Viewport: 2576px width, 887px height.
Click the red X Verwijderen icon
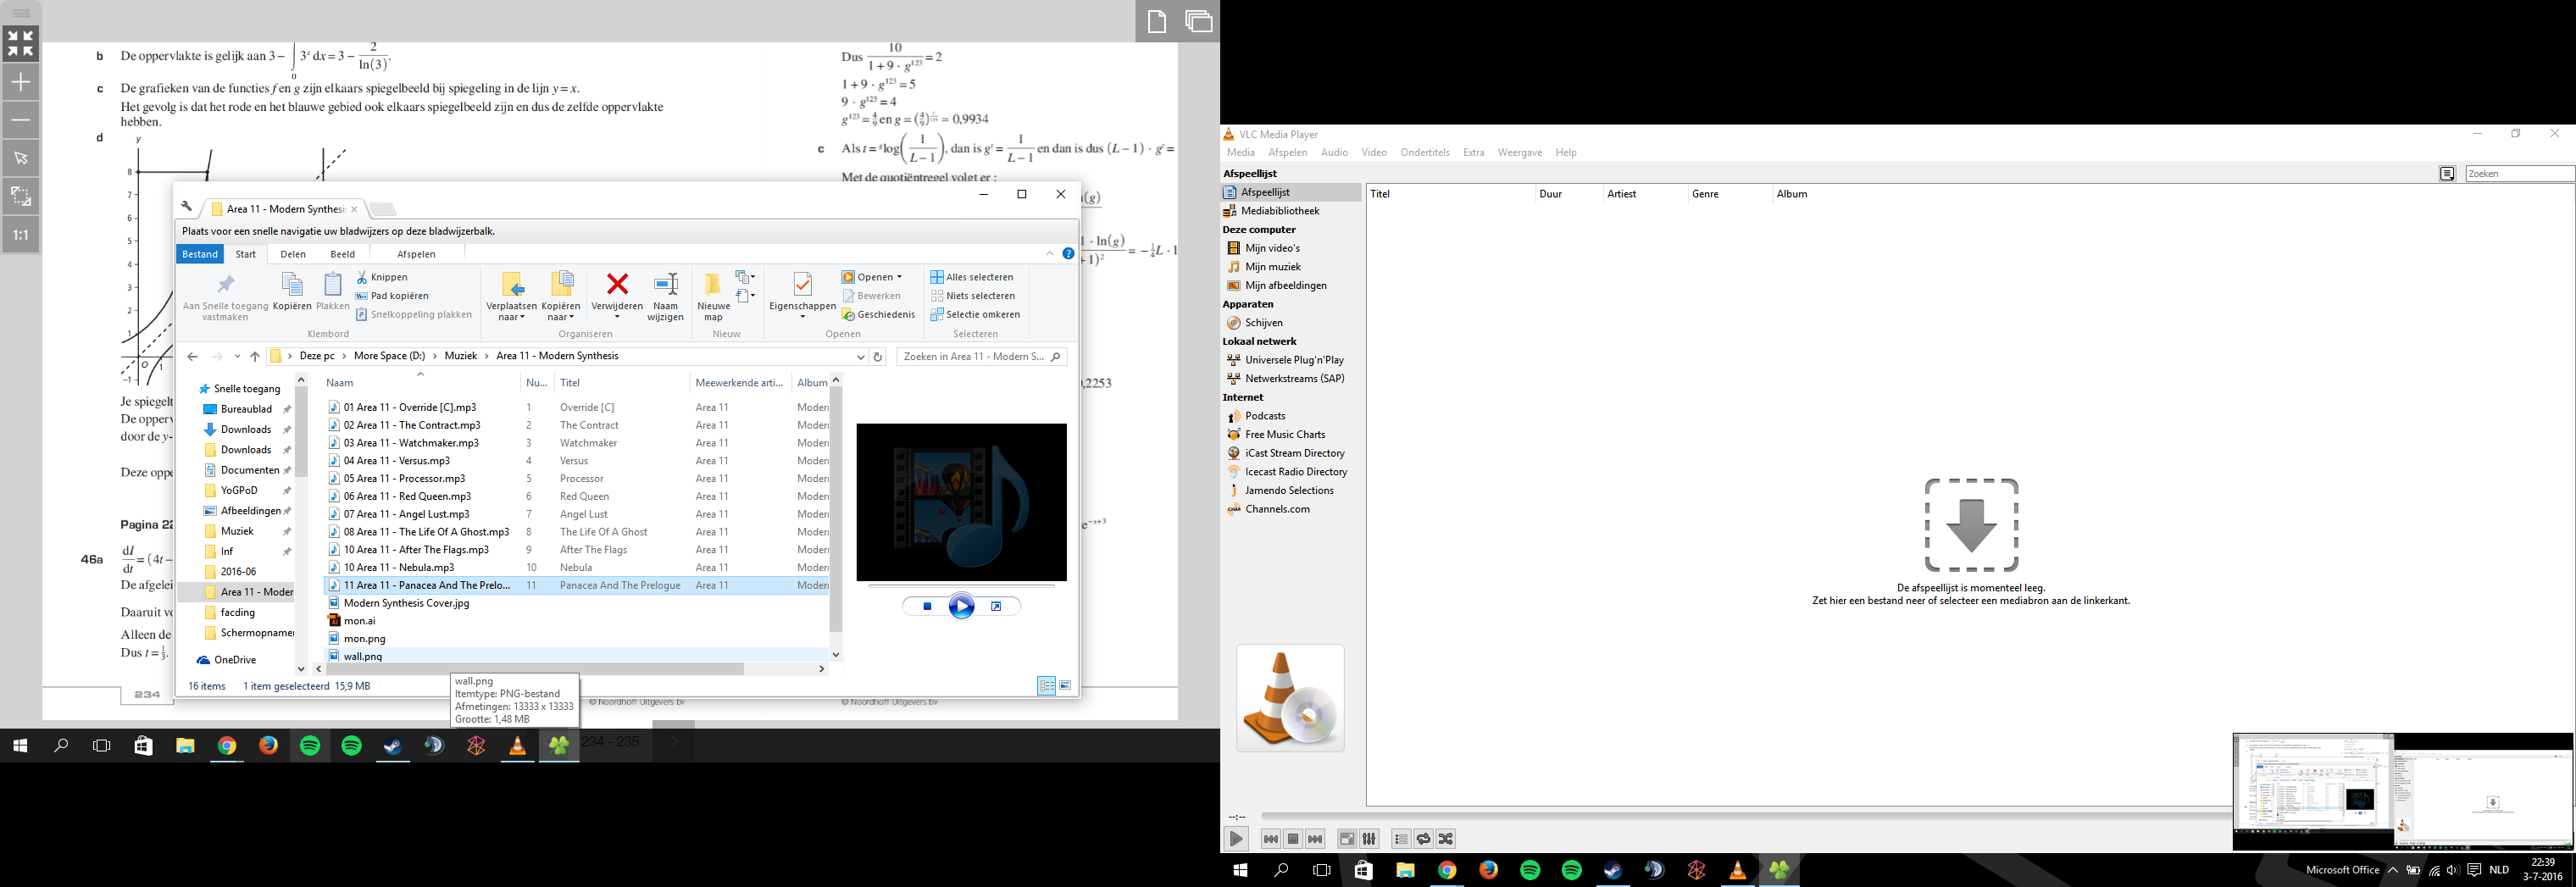coord(617,285)
